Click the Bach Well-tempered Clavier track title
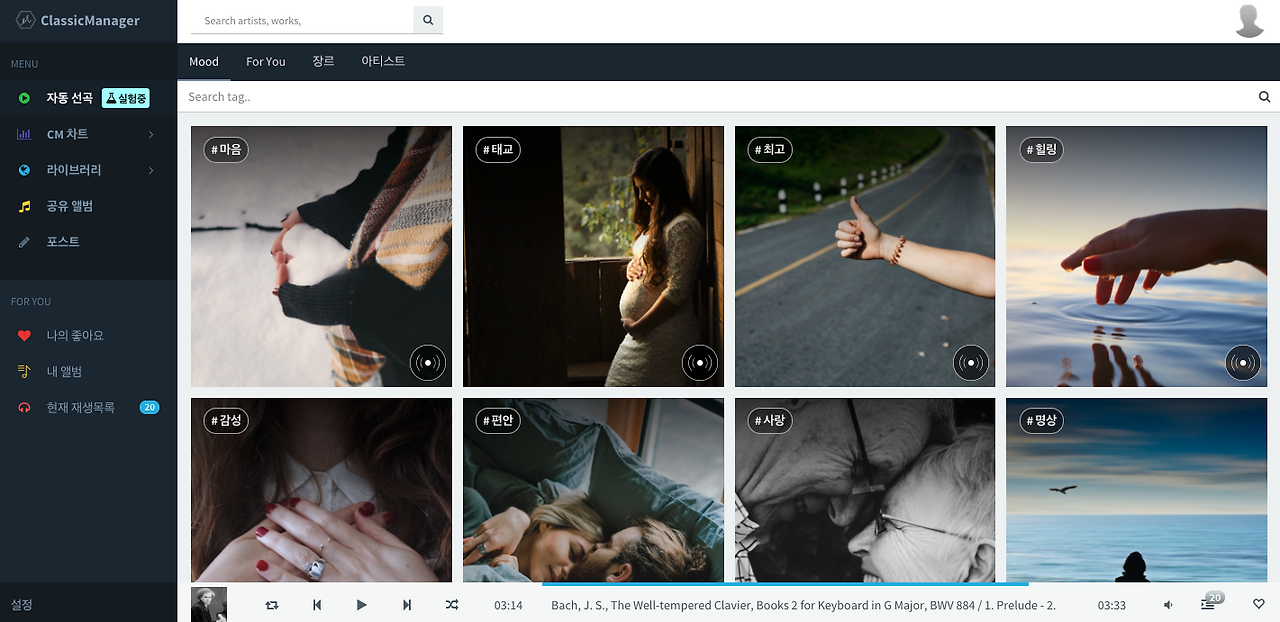Image resolution: width=1280 pixels, height=622 pixels. (803, 605)
